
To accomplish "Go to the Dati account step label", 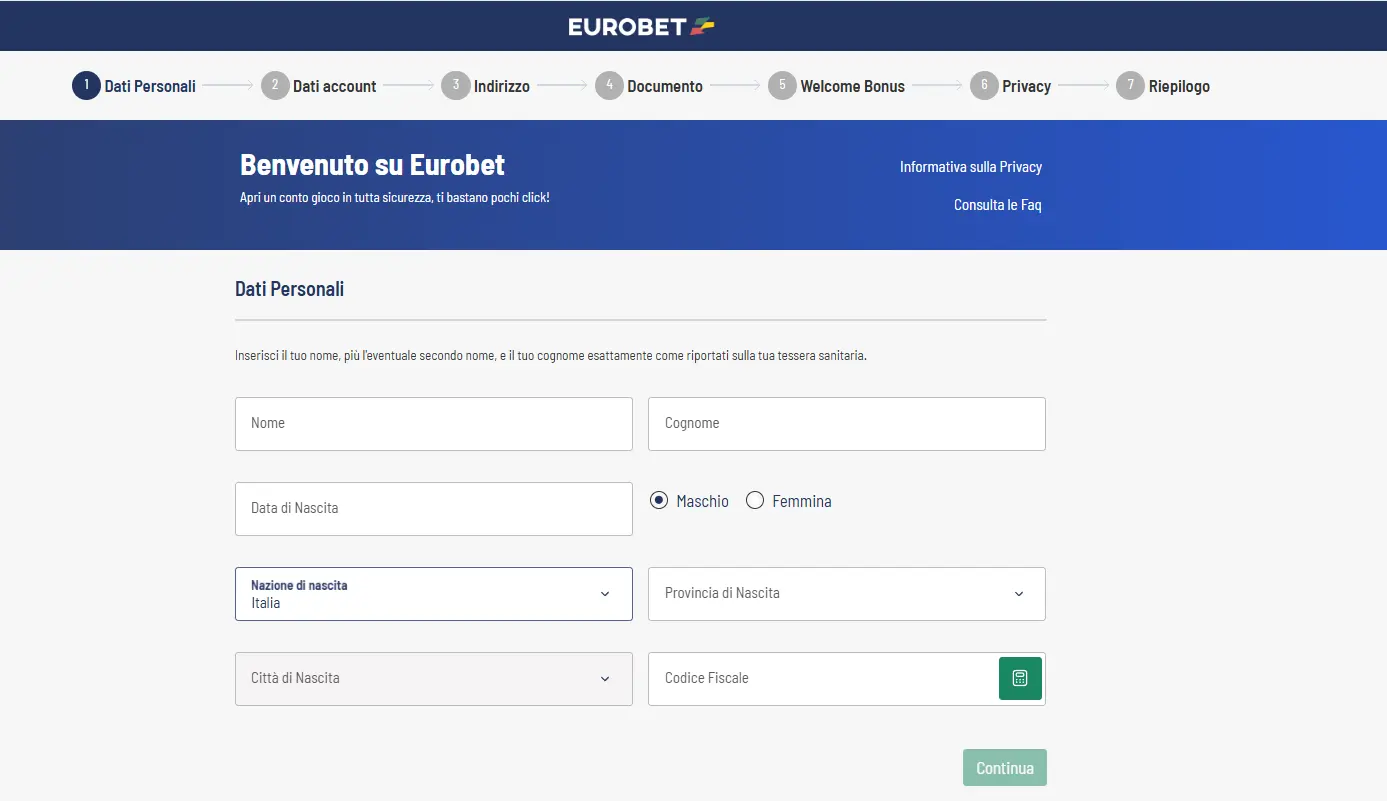I will pyautogui.click(x=334, y=85).
